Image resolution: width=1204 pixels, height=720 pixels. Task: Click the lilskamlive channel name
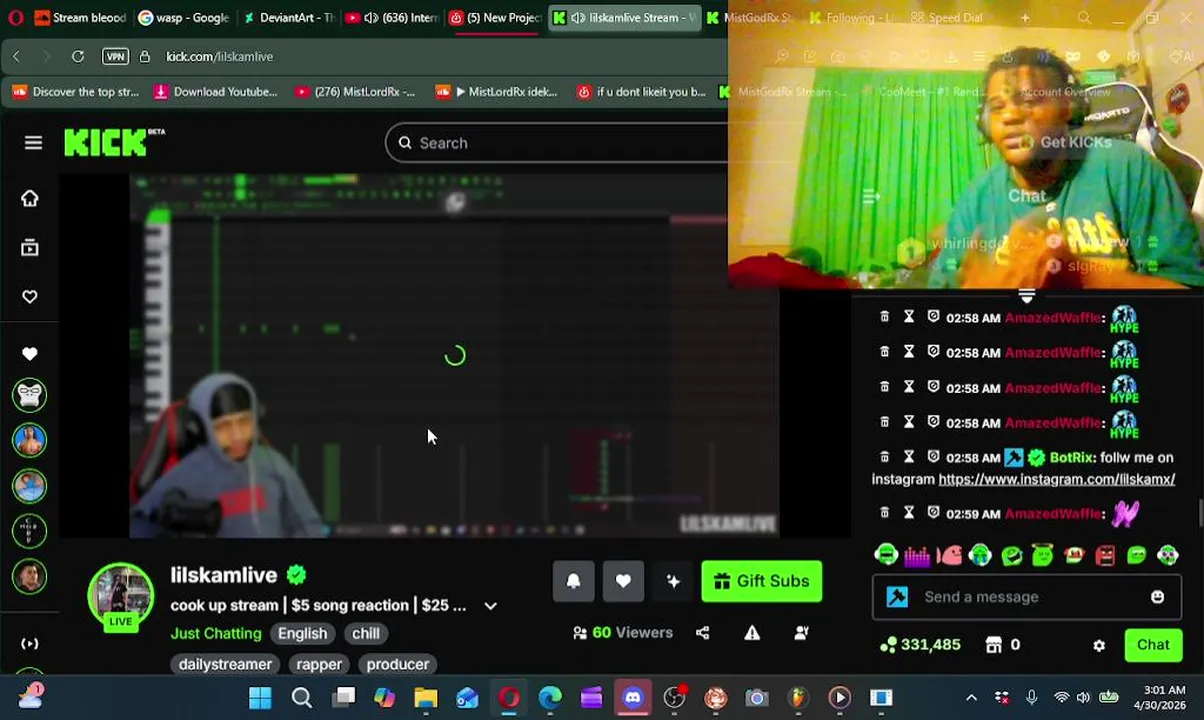click(224, 575)
